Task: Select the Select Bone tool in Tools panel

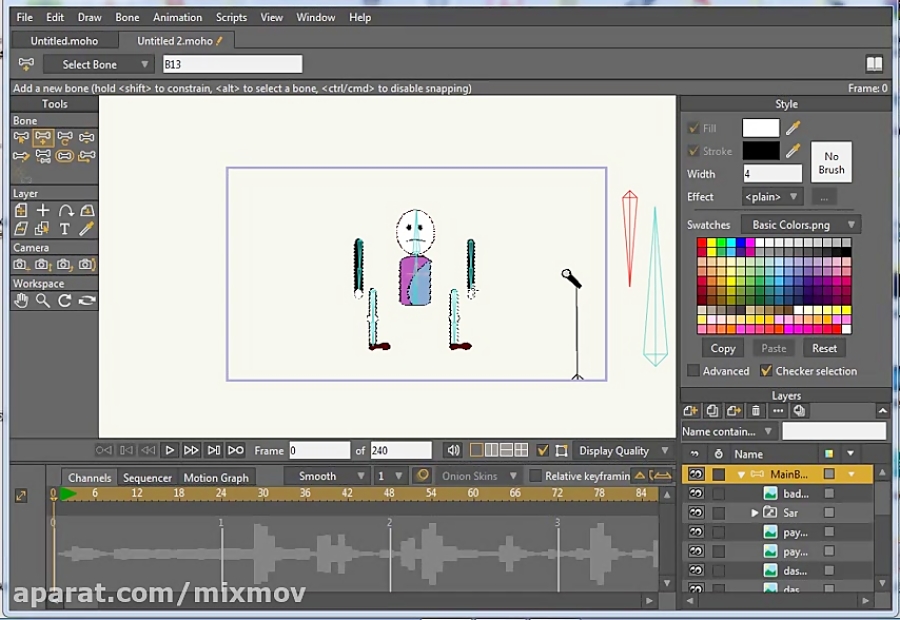Action: (21, 137)
